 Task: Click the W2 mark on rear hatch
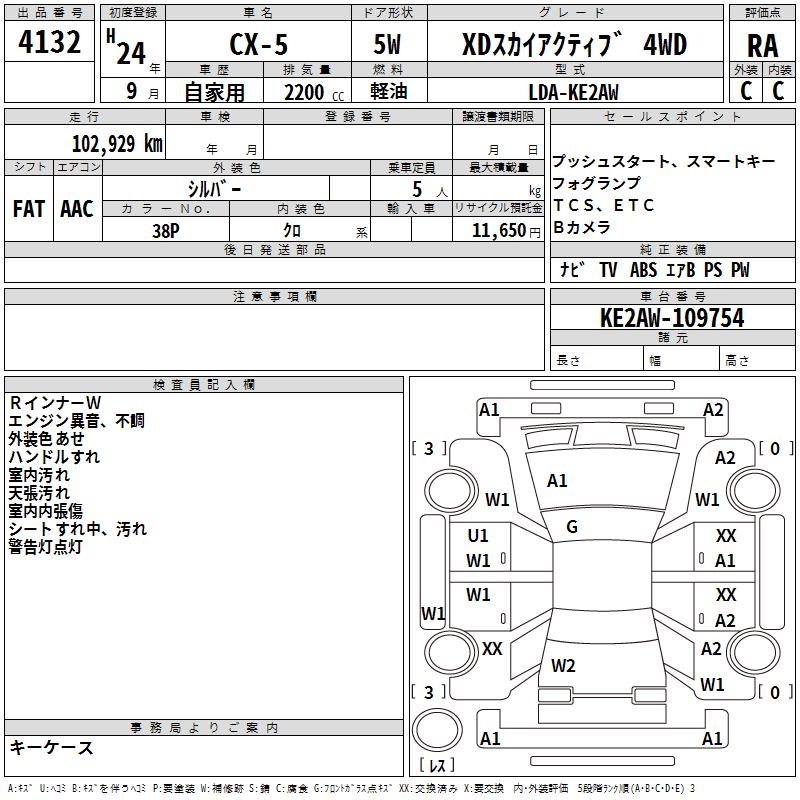coord(563,666)
